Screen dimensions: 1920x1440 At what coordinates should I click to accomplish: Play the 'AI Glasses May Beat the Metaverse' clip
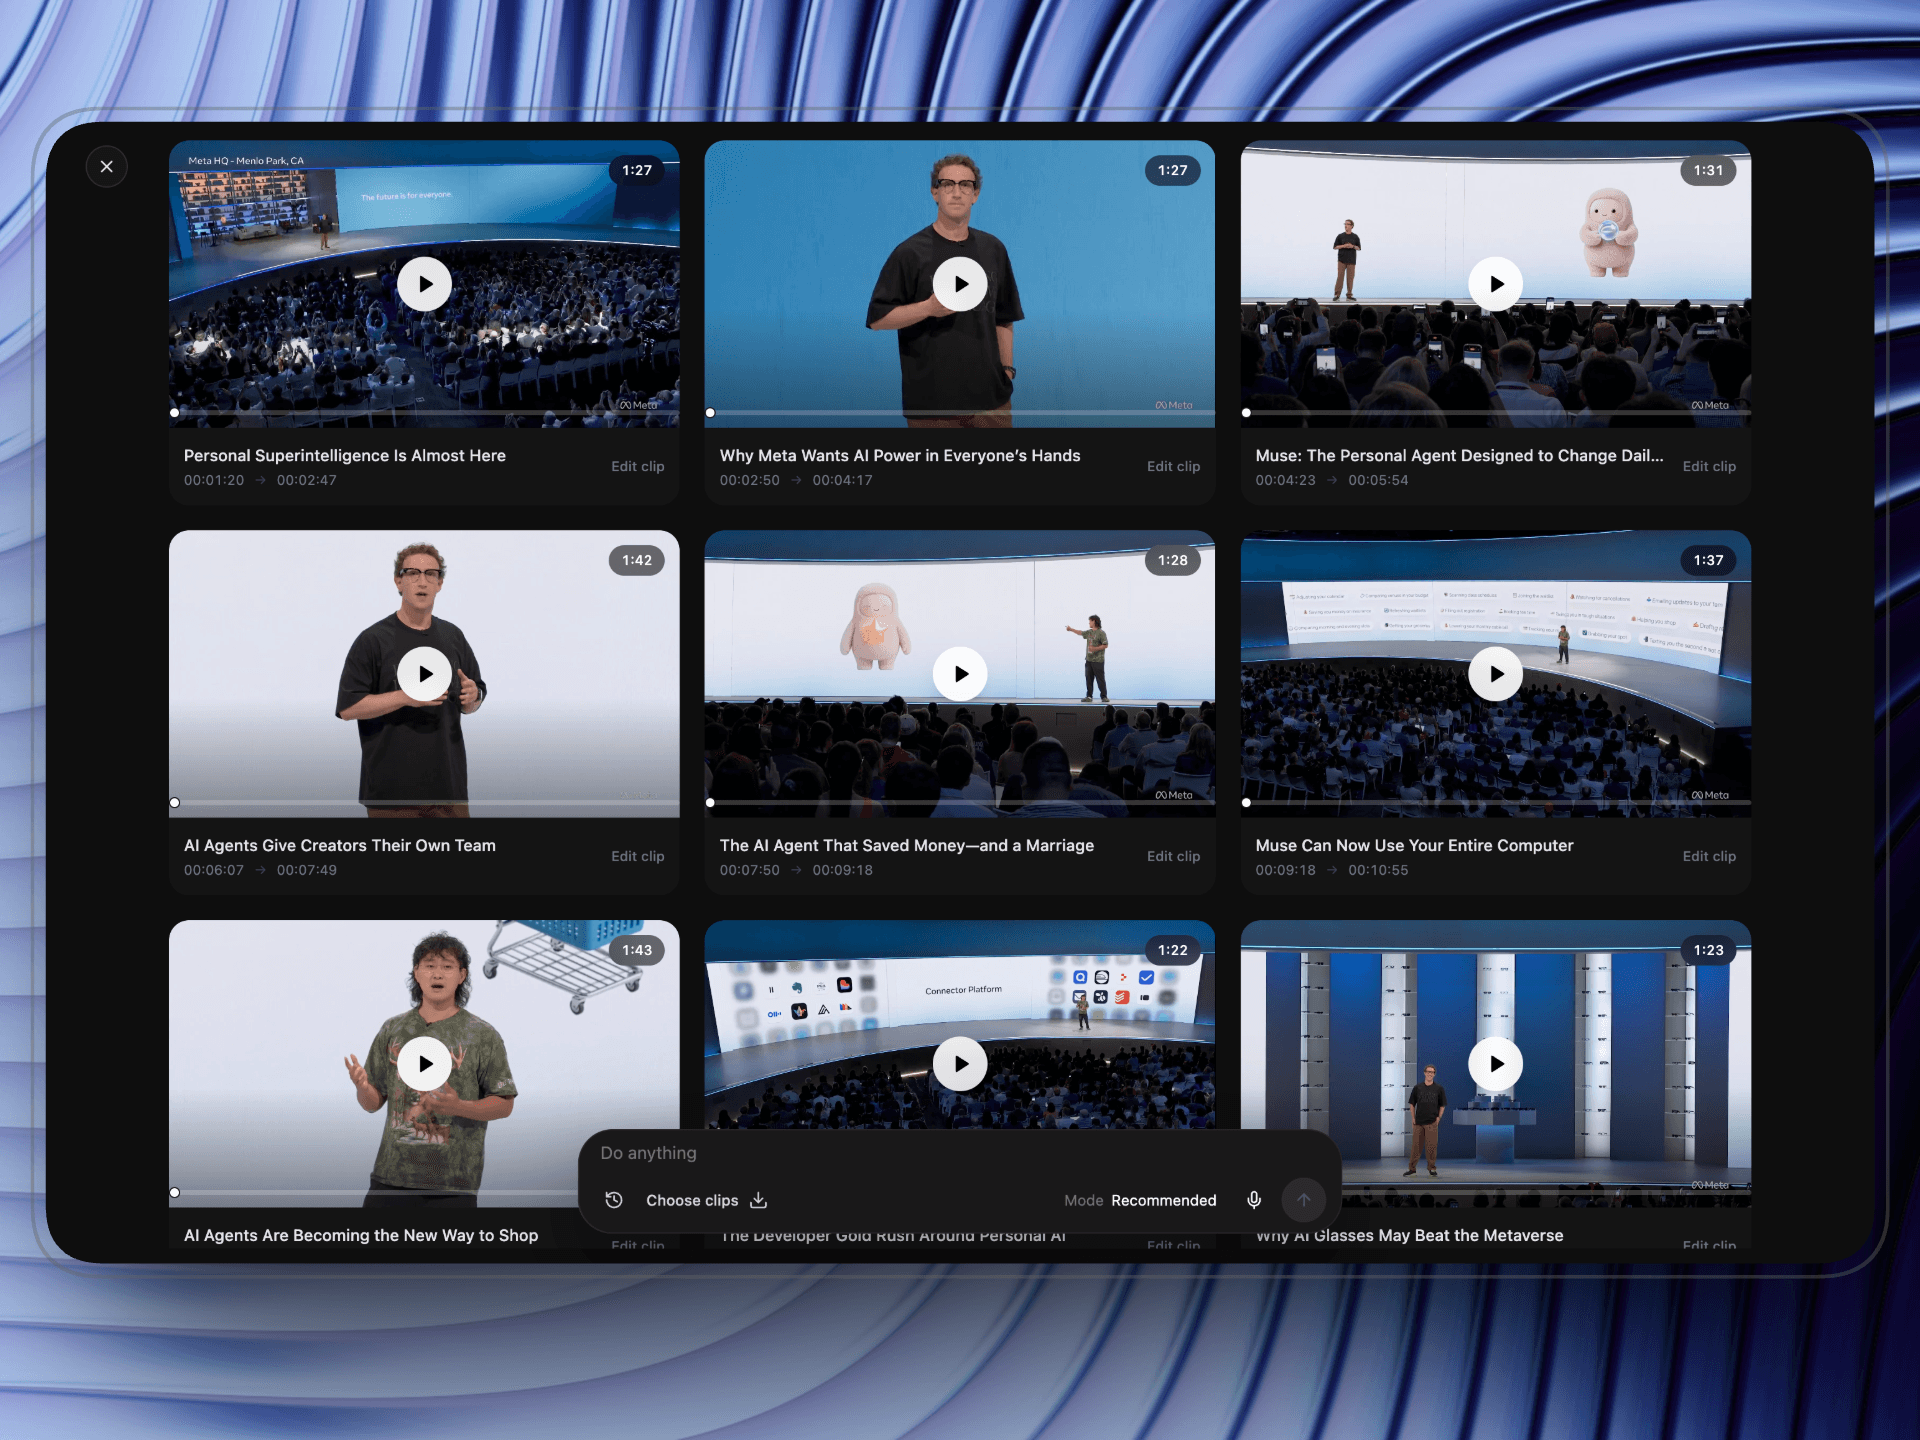(x=1496, y=1064)
